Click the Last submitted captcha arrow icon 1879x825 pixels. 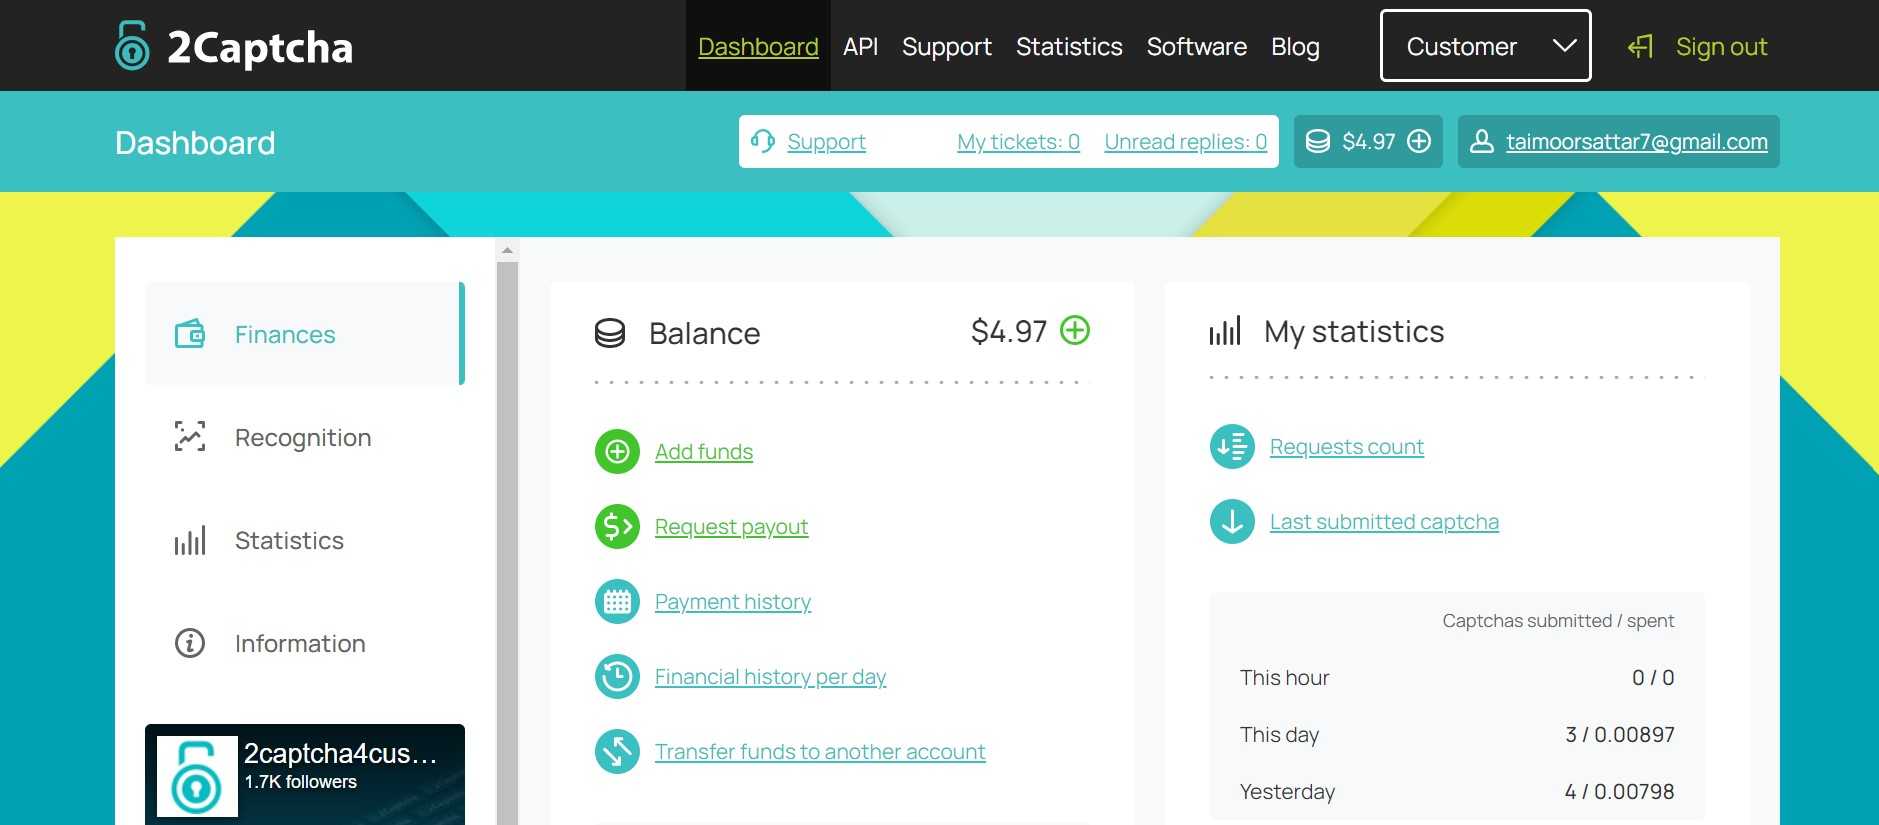point(1232,521)
